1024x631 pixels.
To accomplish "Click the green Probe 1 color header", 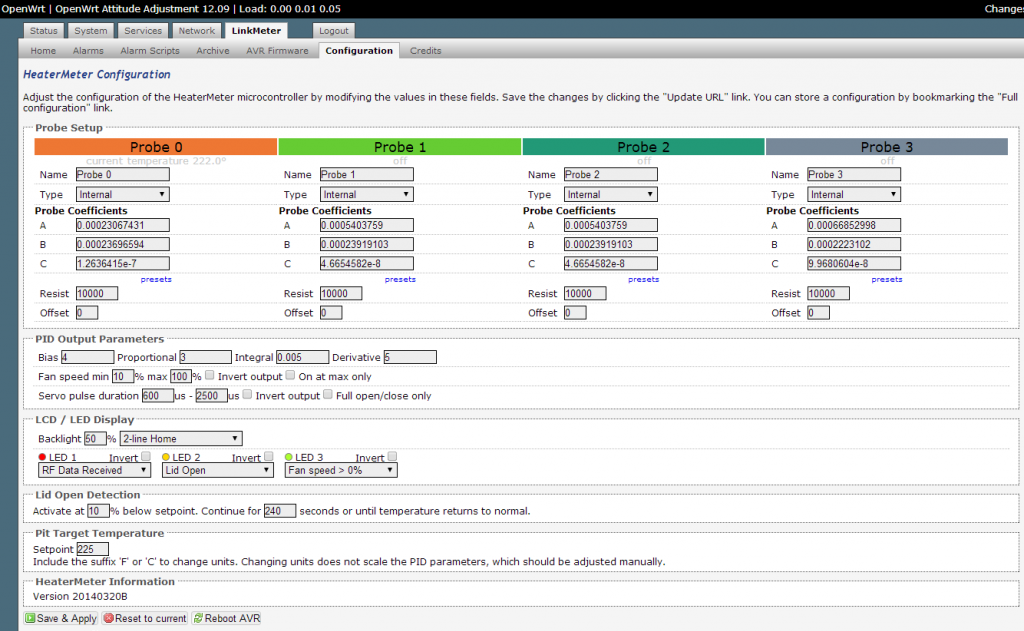I will pyautogui.click(x=400, y=147).
